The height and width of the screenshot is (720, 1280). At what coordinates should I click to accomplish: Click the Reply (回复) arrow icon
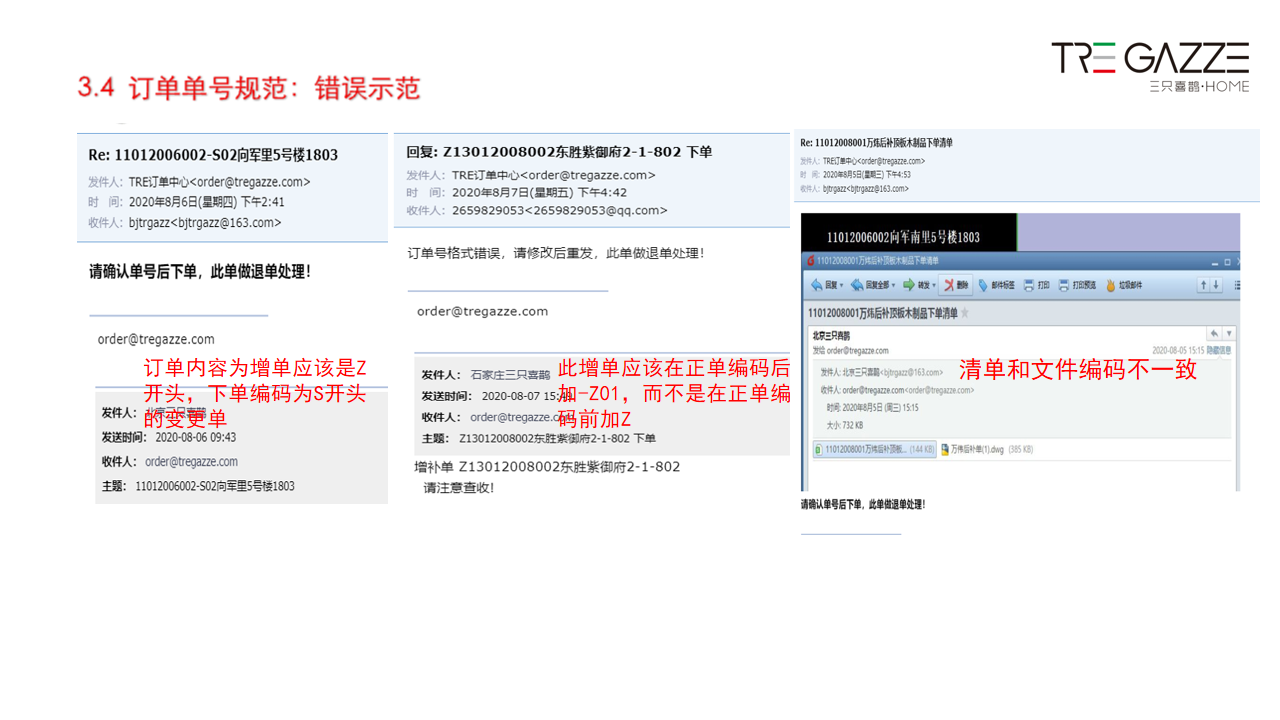pyautogui.click(x=816, y=285)
